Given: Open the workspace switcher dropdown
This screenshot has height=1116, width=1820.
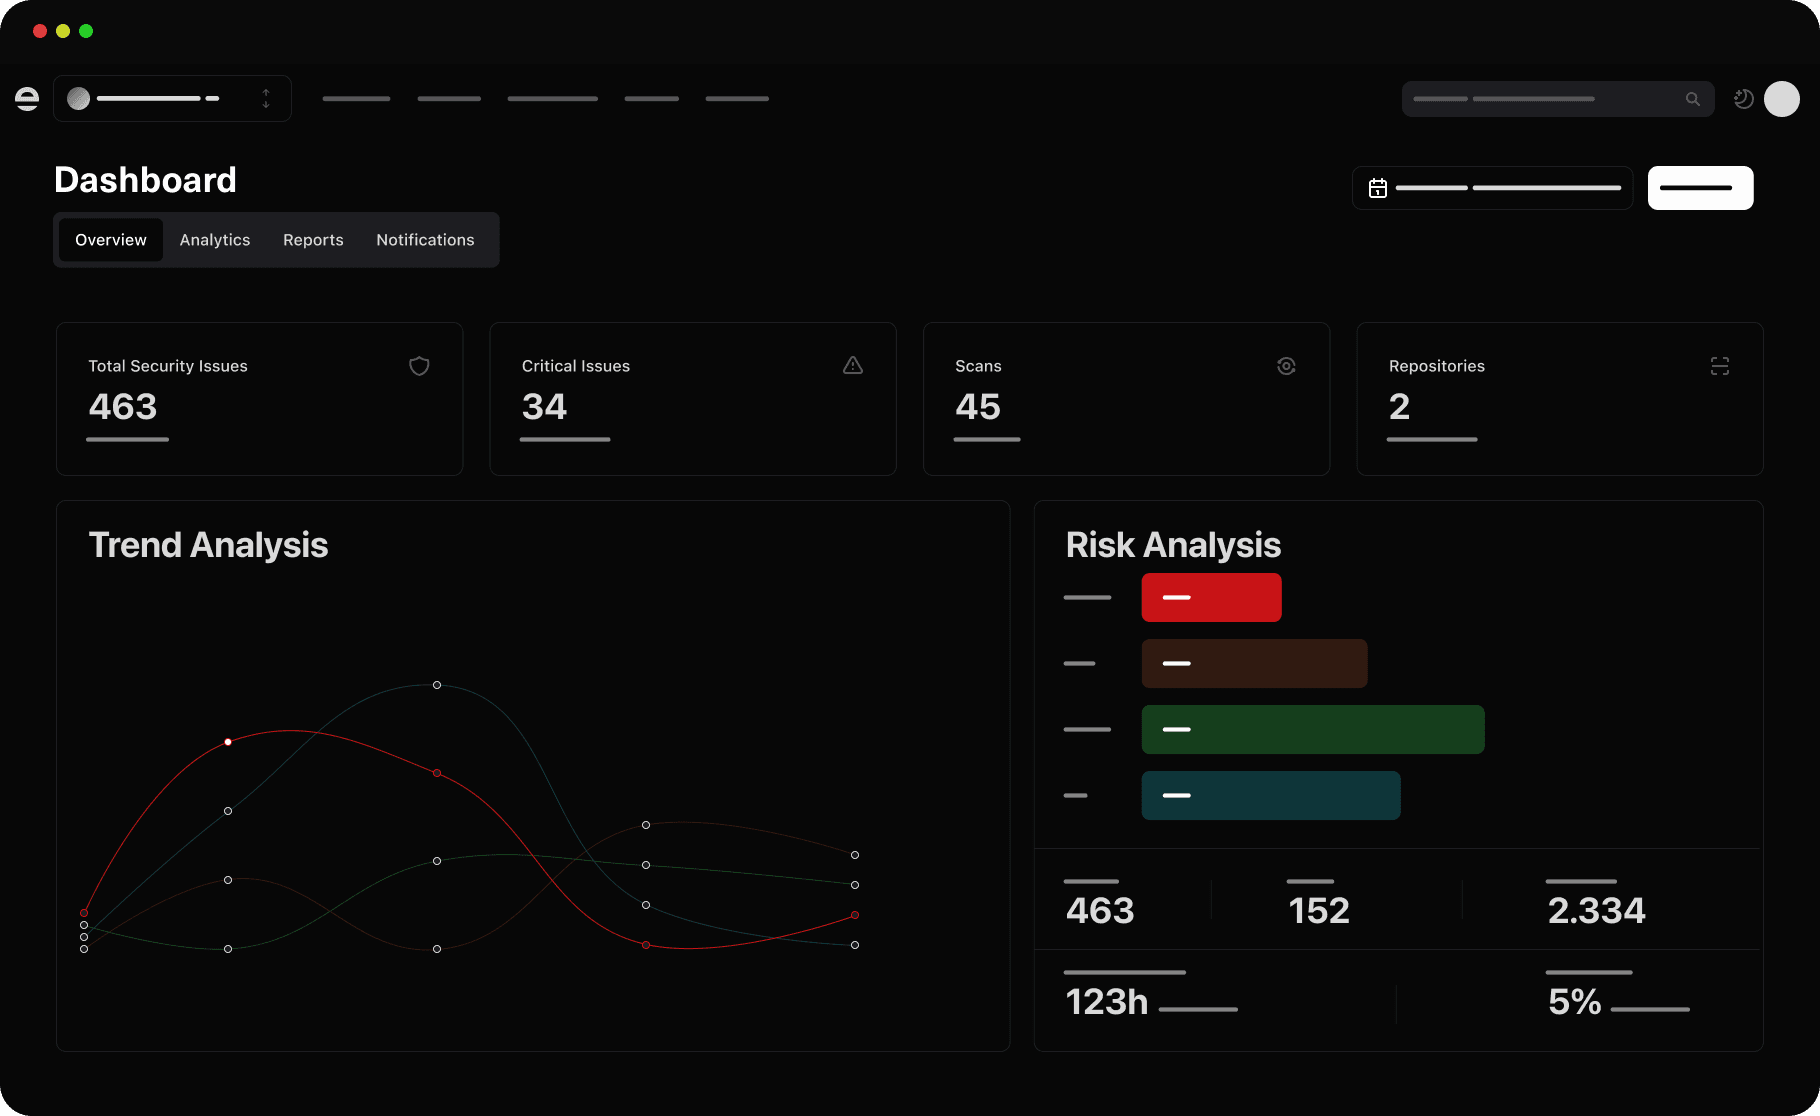Looking at the screenshot, I should pos(172,98).
